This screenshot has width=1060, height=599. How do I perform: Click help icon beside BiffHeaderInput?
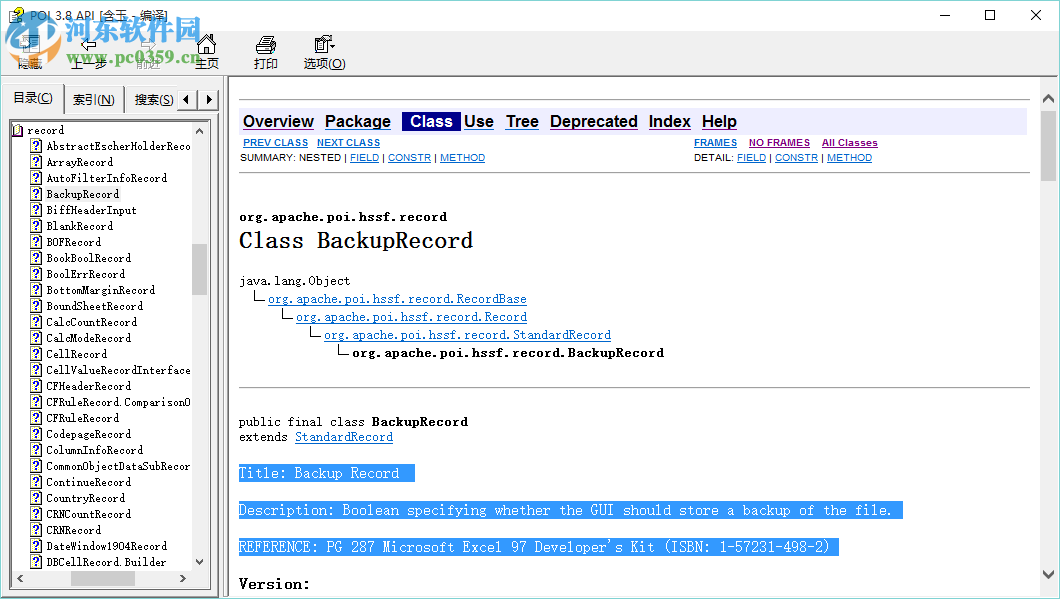coord(37,210)
